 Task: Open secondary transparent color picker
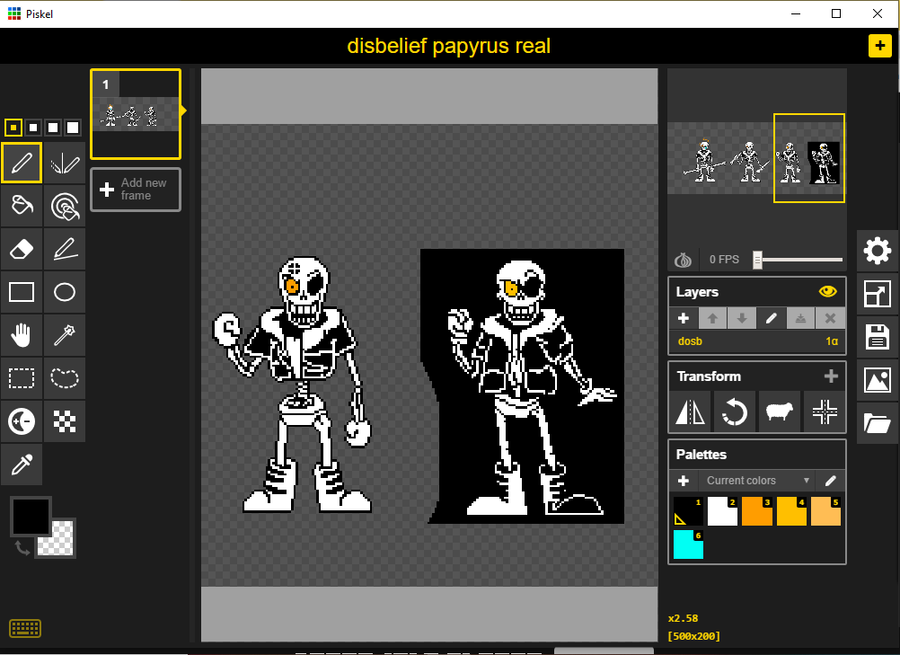point(60,543)
